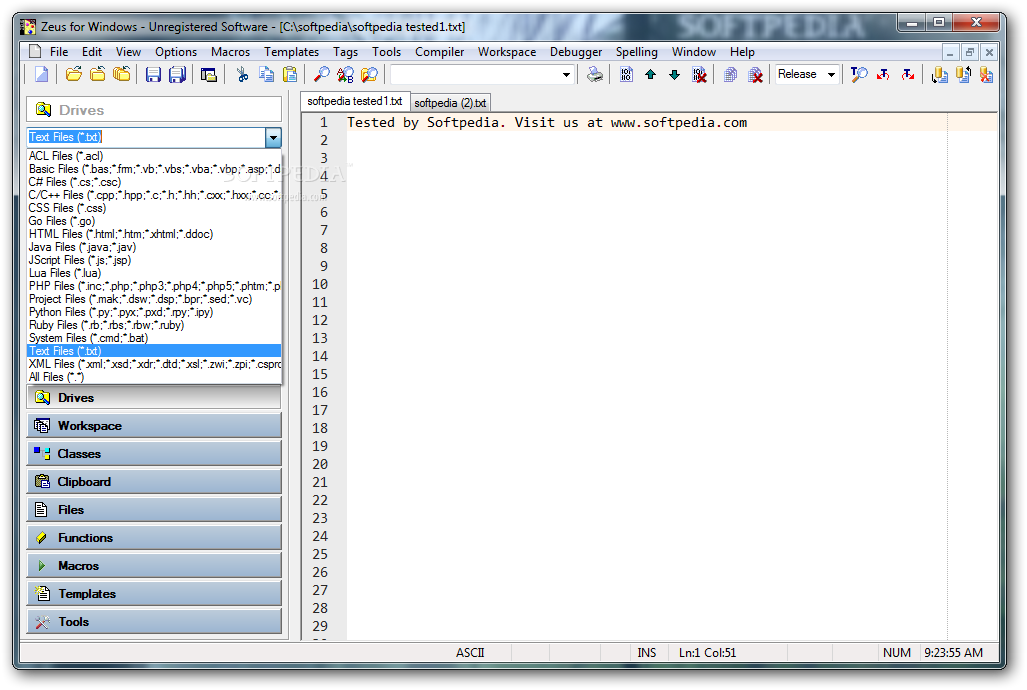Click the stacked multiple-folders toolbar icon
The width and height of the screenshot is (1027, 690).
pos(122,75)
